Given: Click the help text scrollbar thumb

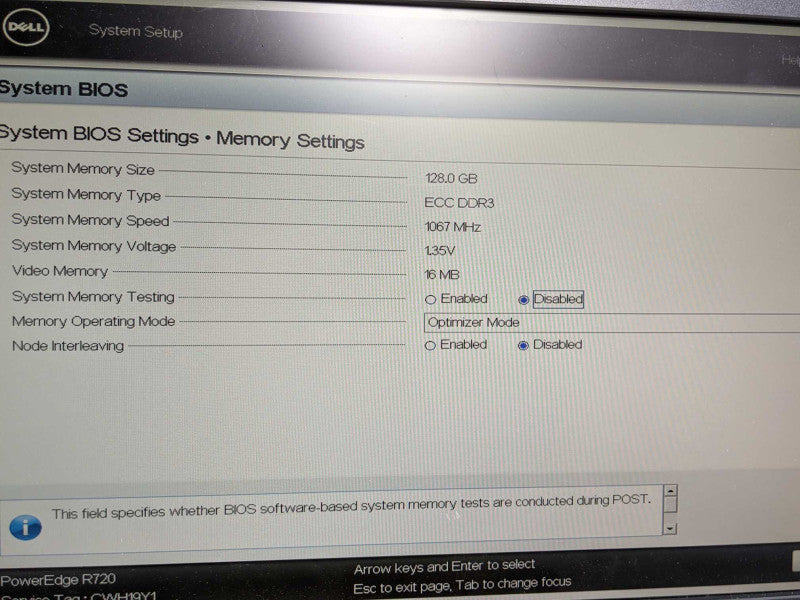Looking at the screenshot, I should [670, 505].
